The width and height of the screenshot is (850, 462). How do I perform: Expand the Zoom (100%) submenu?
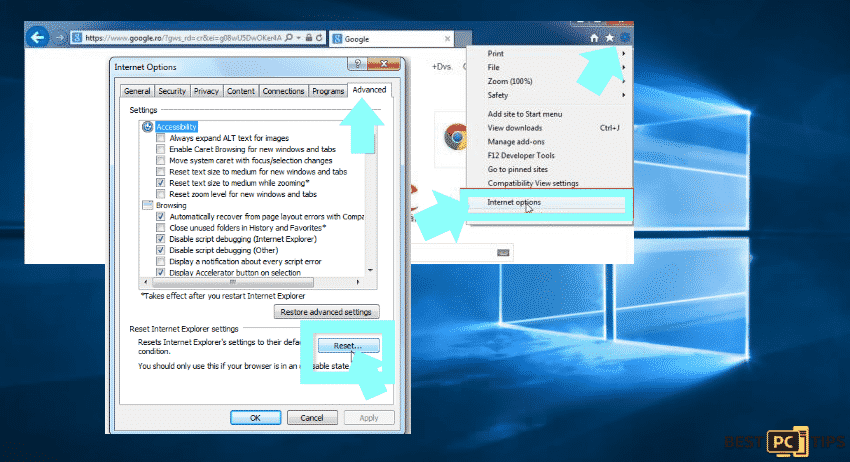coord(551,81)
